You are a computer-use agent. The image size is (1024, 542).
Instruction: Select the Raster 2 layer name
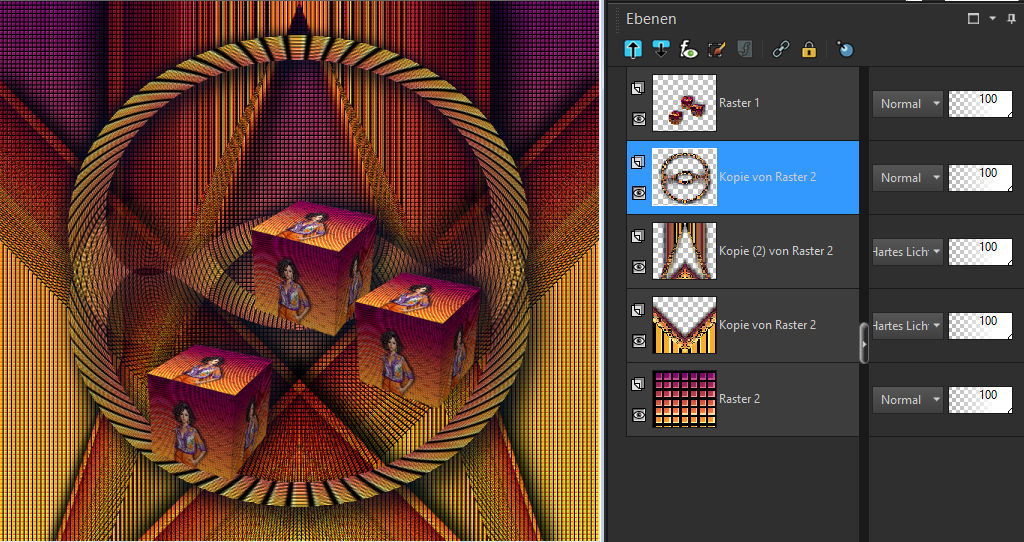[x=739, y=399]
